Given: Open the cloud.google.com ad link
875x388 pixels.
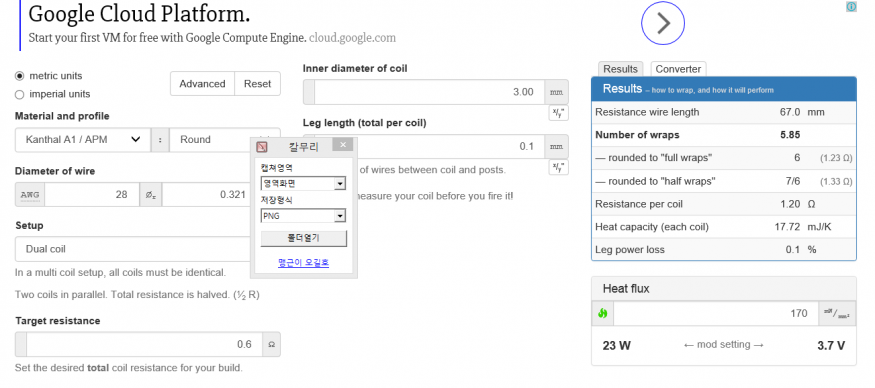Looking at the screenshot, I should [352, 38].
